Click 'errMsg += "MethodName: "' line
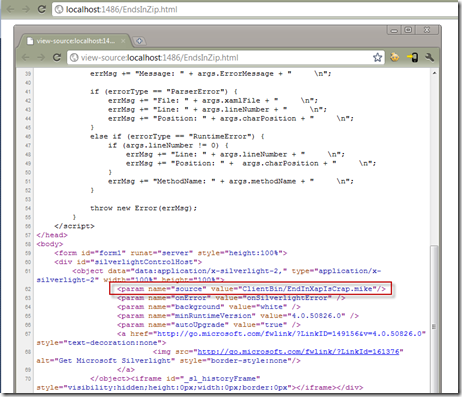462x397 pixels. [x=231, y=181]
